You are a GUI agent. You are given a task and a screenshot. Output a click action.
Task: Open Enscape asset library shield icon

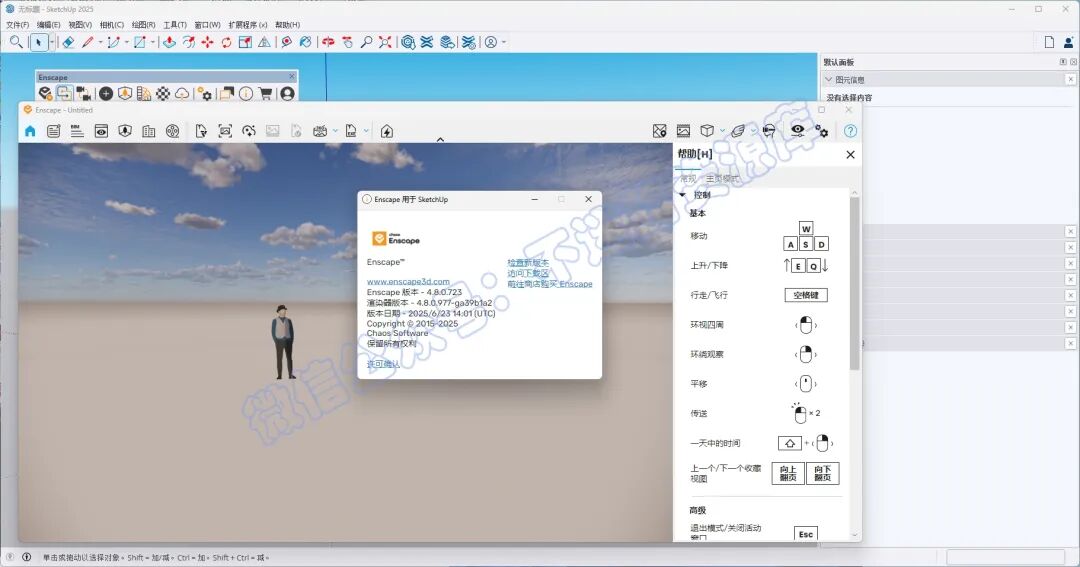point(125,93)
